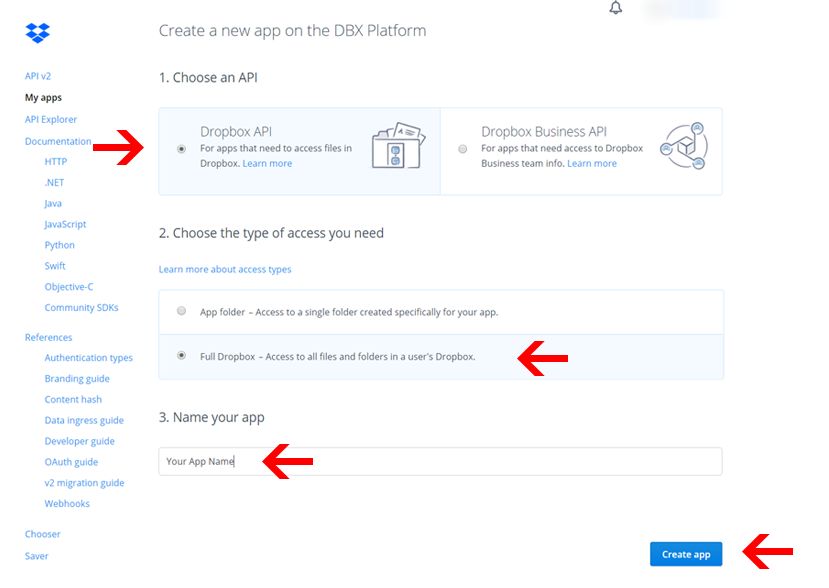This screenshot has height=588, width=829.
Task: Choose App folder access
Action: (x=181, y=310)
